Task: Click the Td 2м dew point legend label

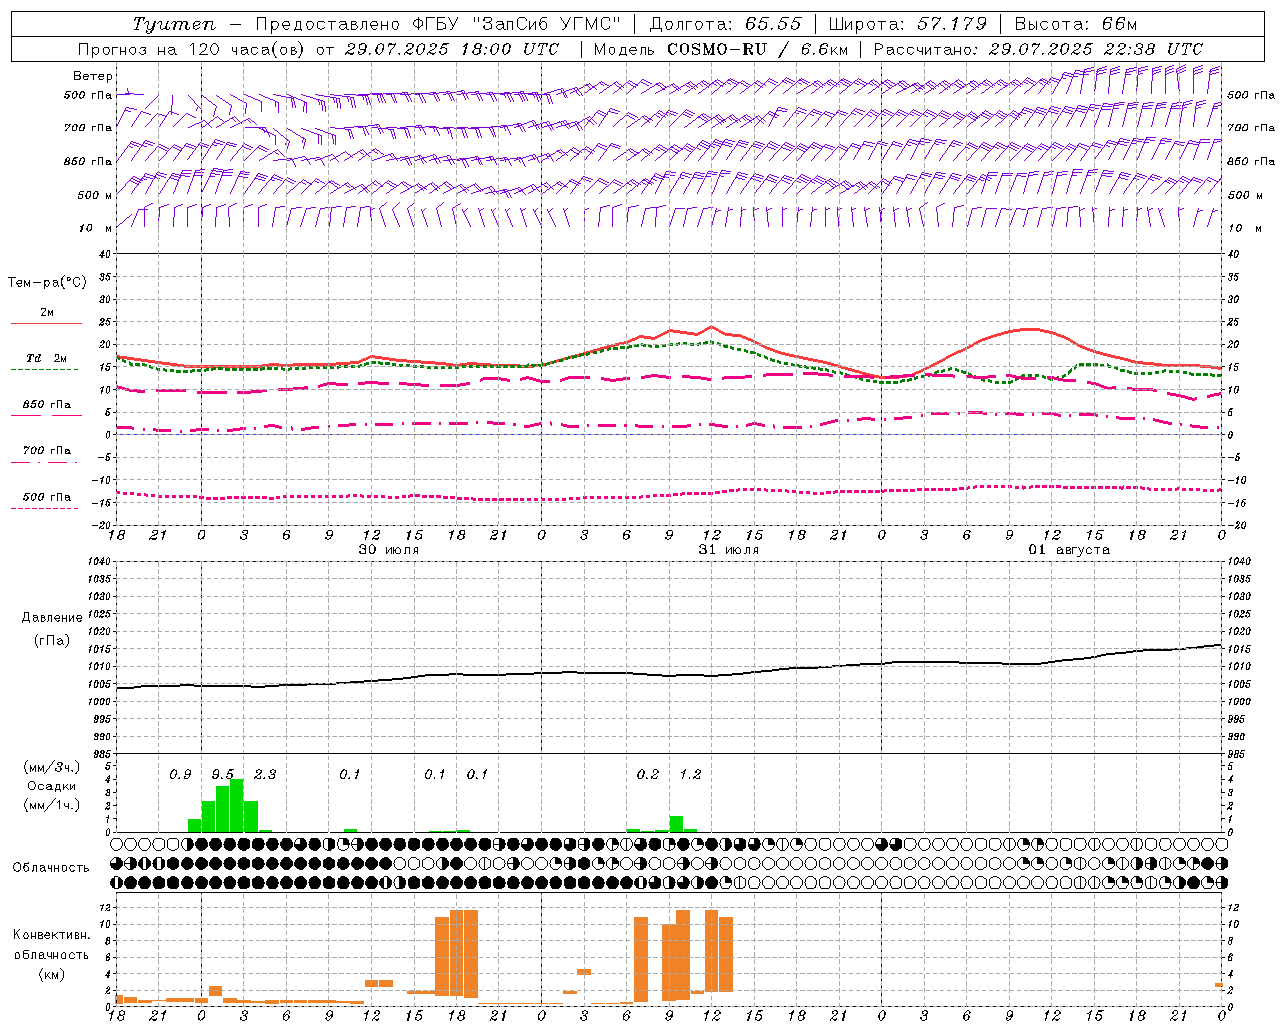Action: [x=46, y=358]
